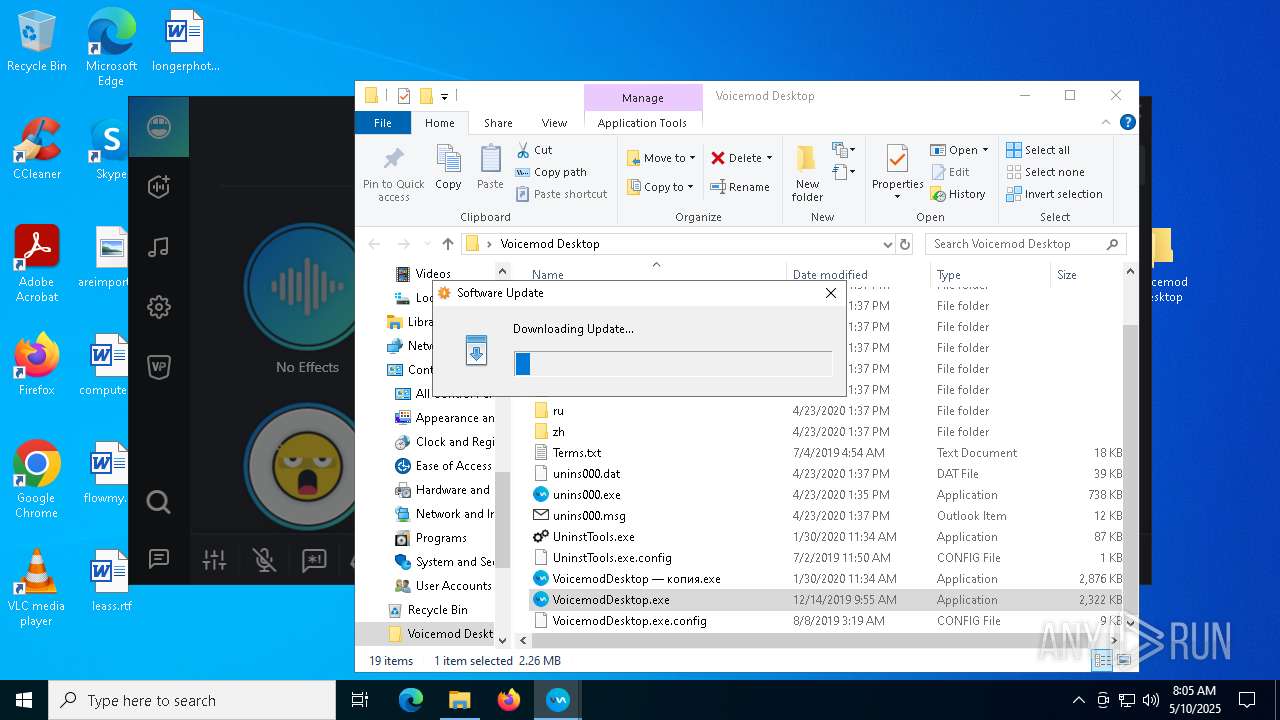The image size is (1280, 720).
Task: Open Recycle Bin in navigation tree
Action: point(427,610)
